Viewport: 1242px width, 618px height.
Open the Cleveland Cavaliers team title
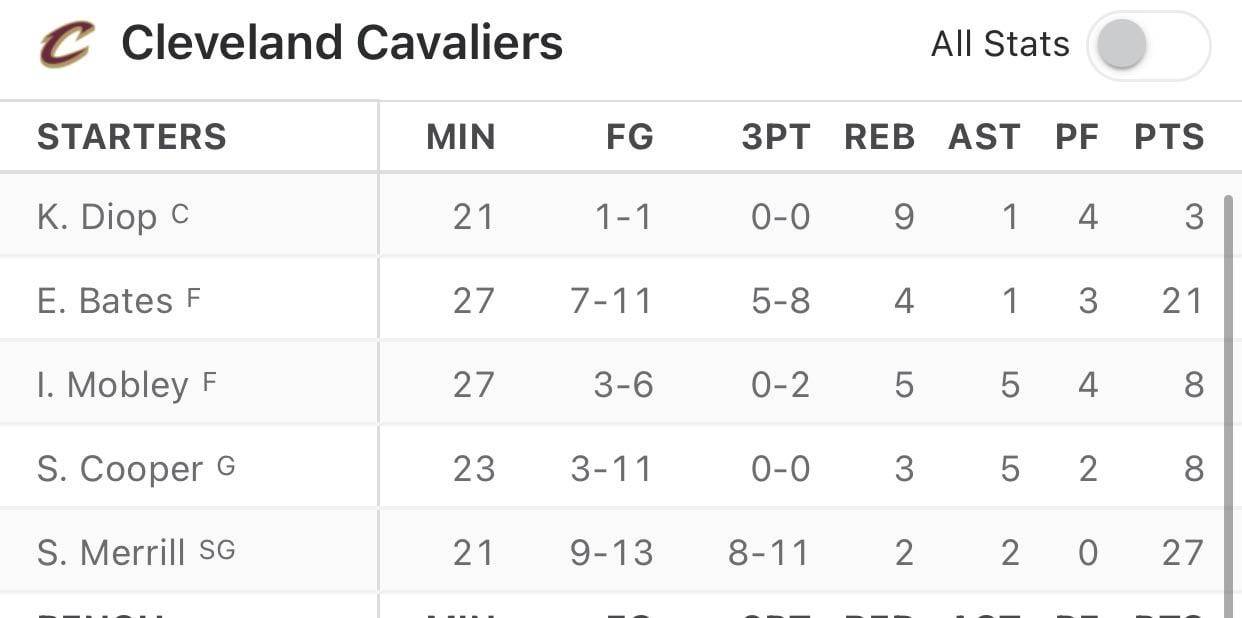pyautogui.click(x=342, y=44)
